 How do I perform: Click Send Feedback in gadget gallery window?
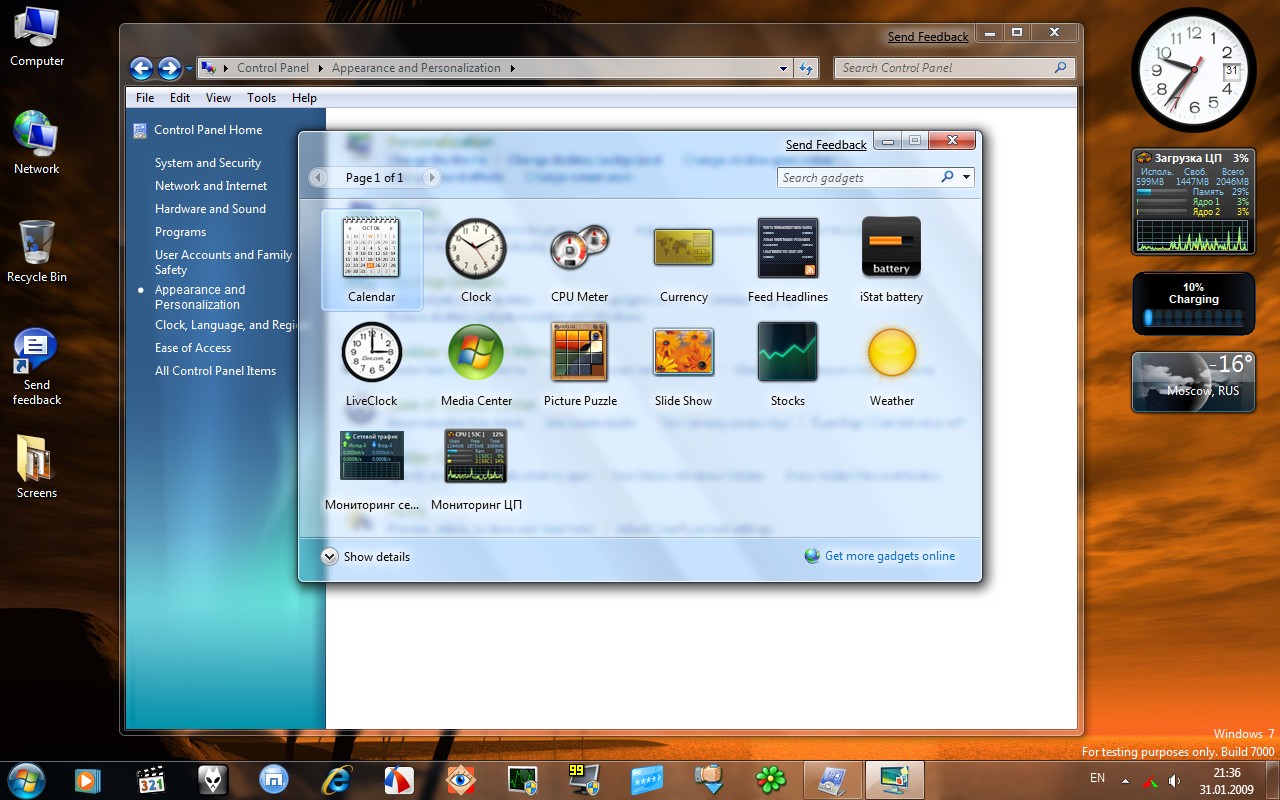click(826, 145)
